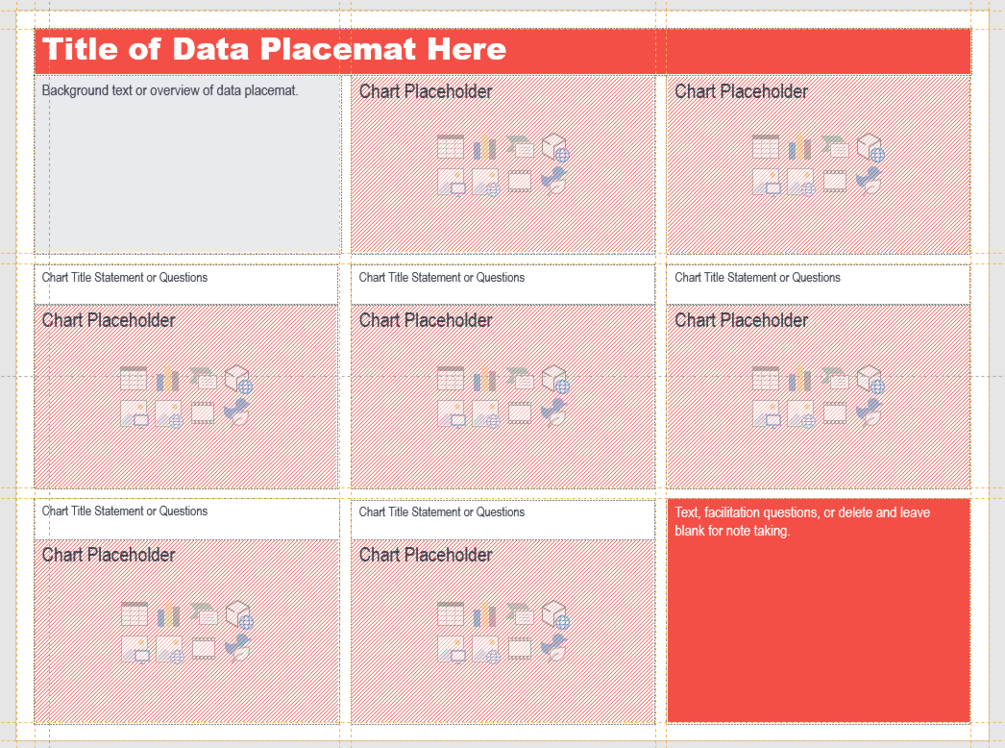The image size is (1005, 748).
Task: Click Insert Table icon in top-center chart placeholder
Action: click(450, 147)
